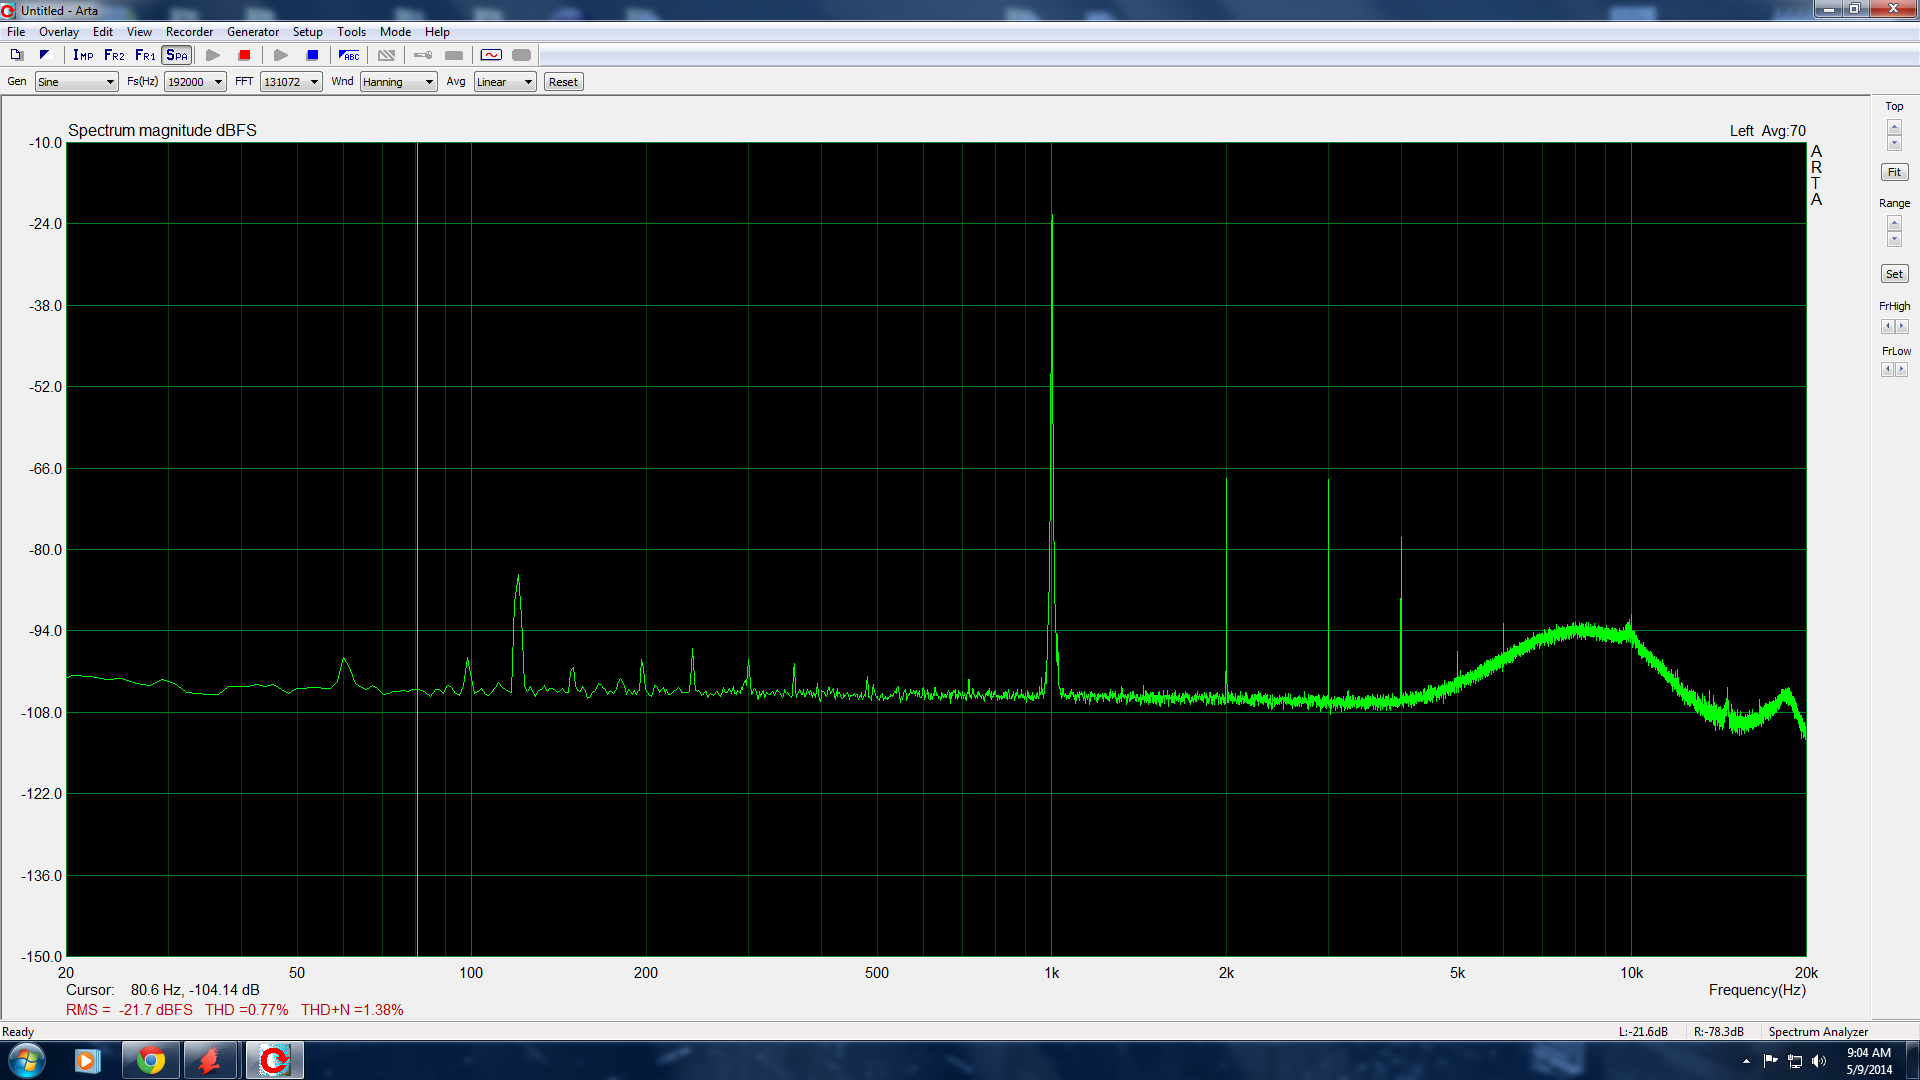Click the Action Center flag icon

tap(1770, 1061)
